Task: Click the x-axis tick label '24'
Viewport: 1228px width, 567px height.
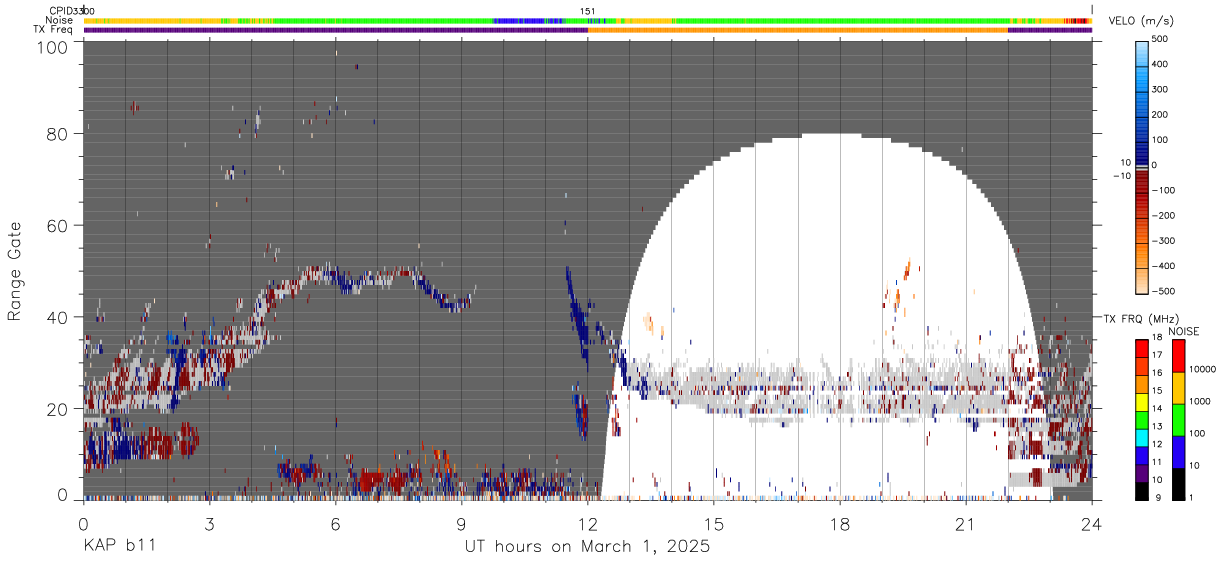Action: [1091, 524]
